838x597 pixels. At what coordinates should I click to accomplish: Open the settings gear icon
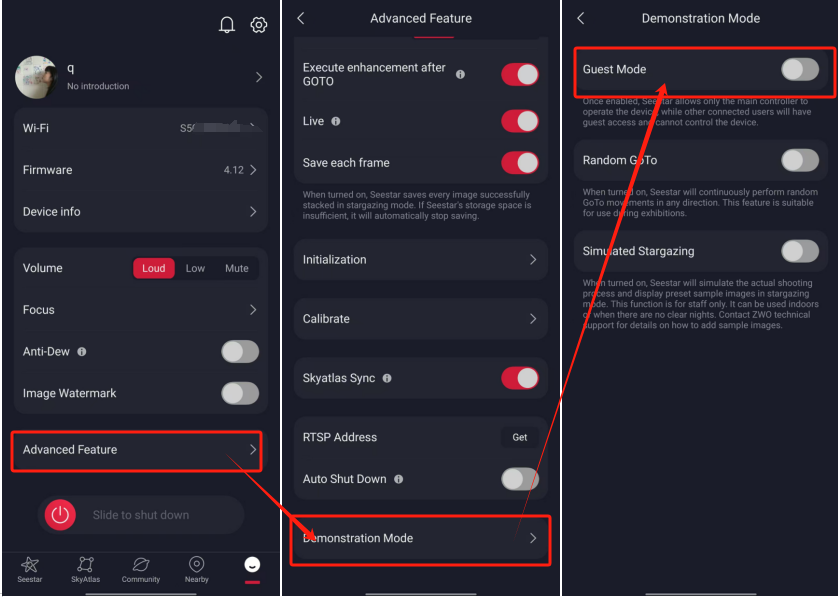point(259,25)
